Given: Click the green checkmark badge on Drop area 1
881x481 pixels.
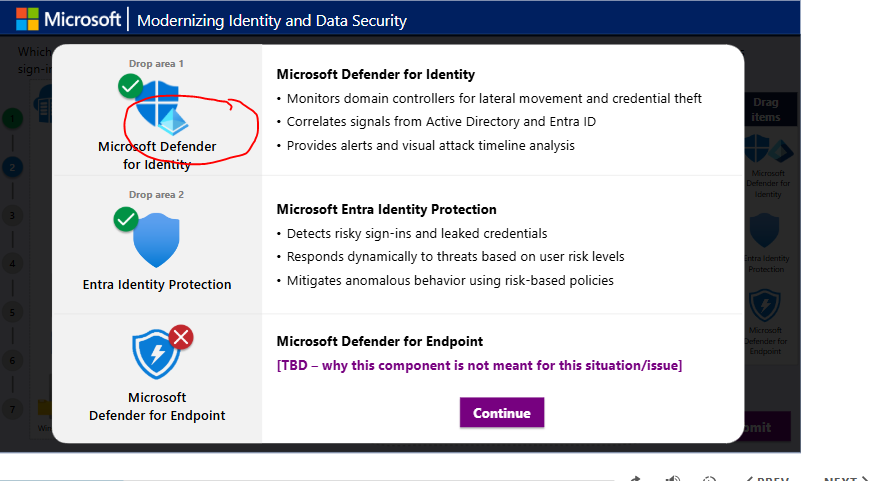Looking at the screenshot, I should (130, 86).
